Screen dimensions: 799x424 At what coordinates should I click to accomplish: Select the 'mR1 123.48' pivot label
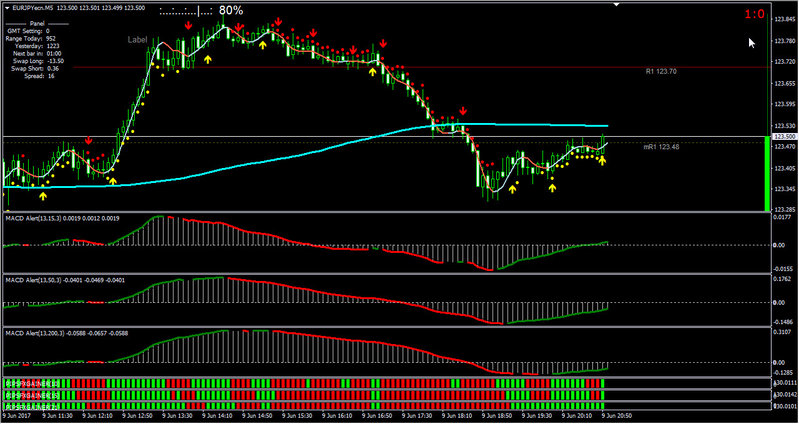[660, 147]
